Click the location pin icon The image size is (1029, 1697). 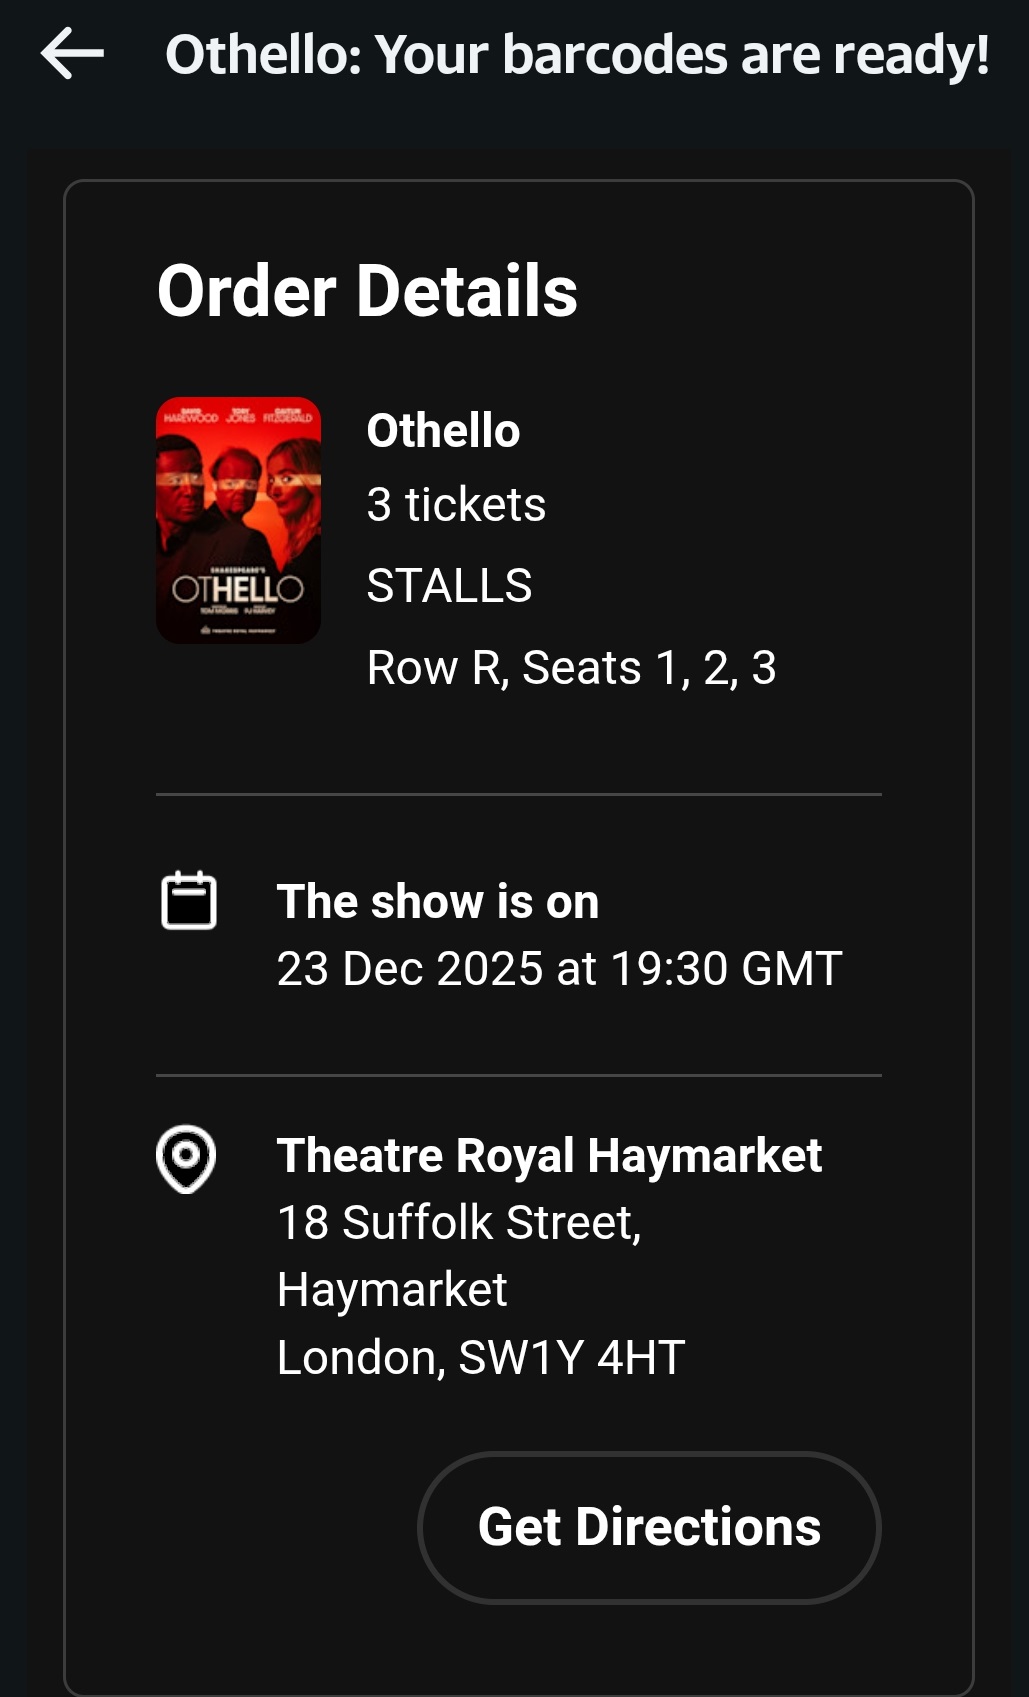point(186,1158)
